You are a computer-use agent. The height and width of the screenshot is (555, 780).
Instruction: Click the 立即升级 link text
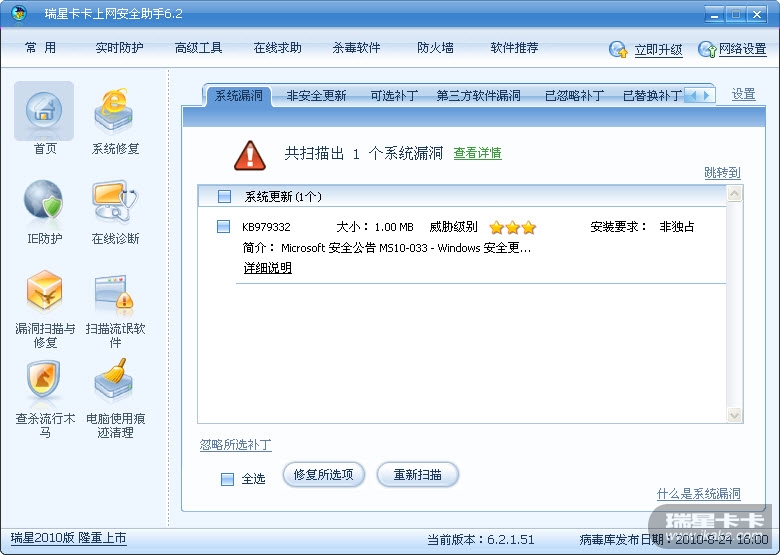click(x=658, y=50)
